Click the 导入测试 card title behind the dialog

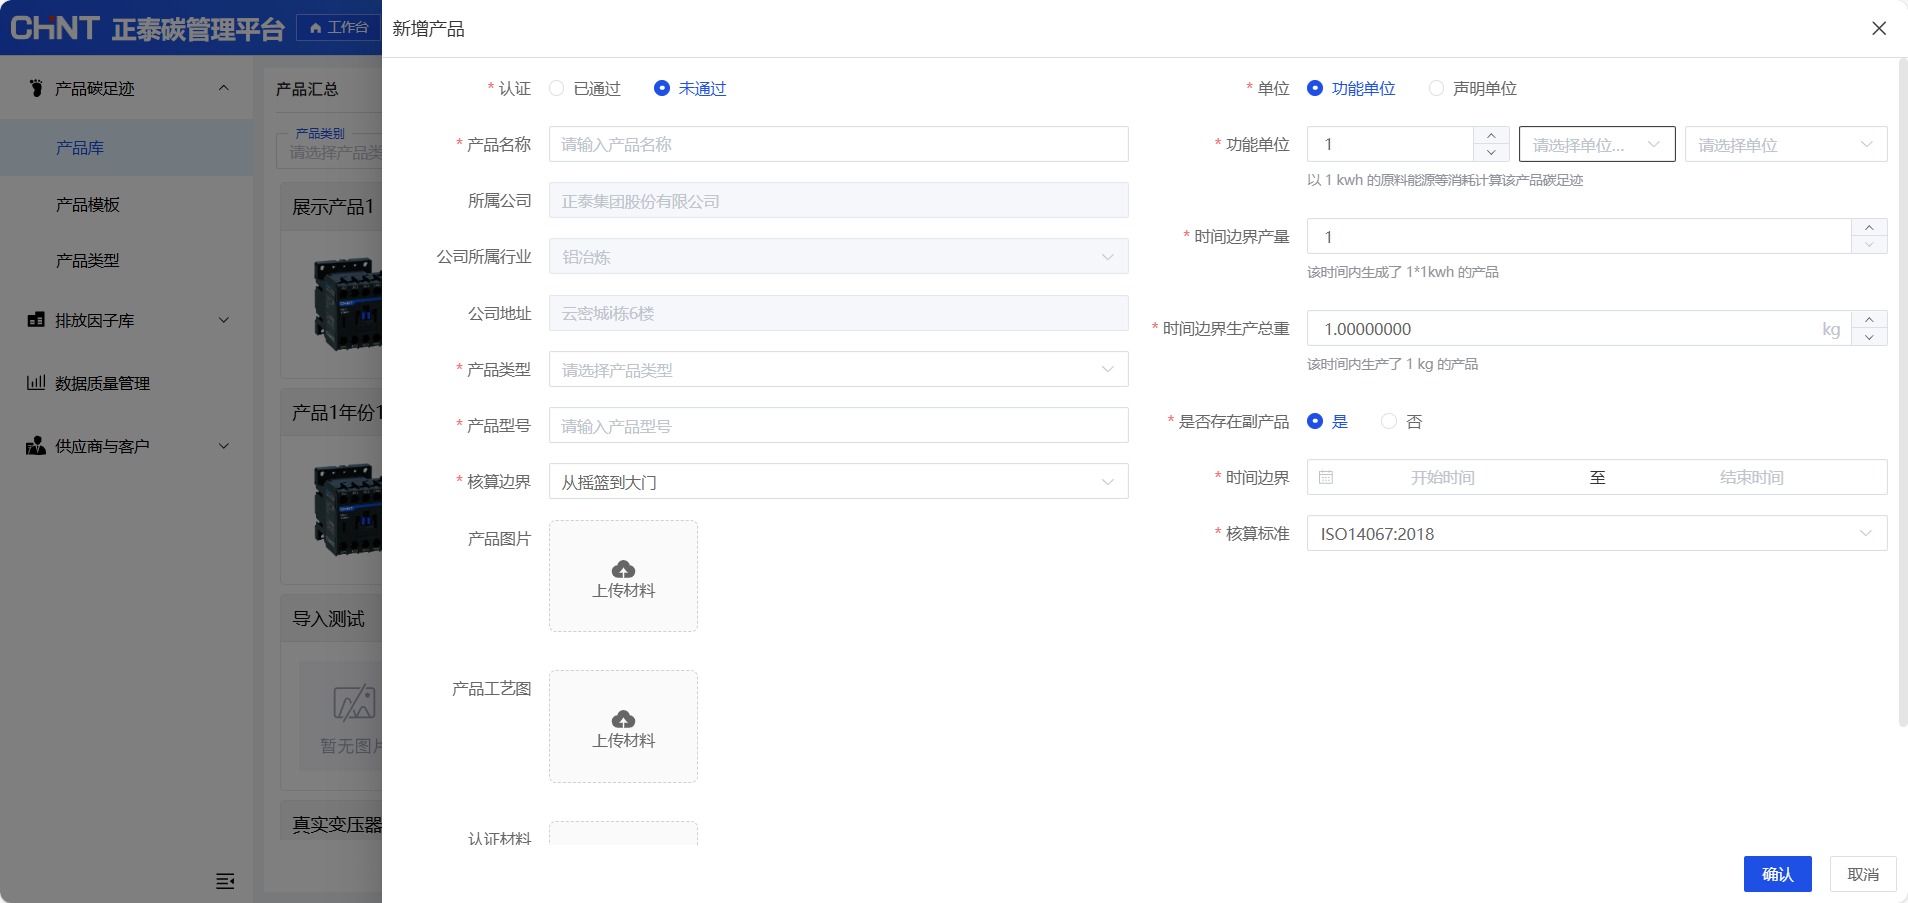328,619
